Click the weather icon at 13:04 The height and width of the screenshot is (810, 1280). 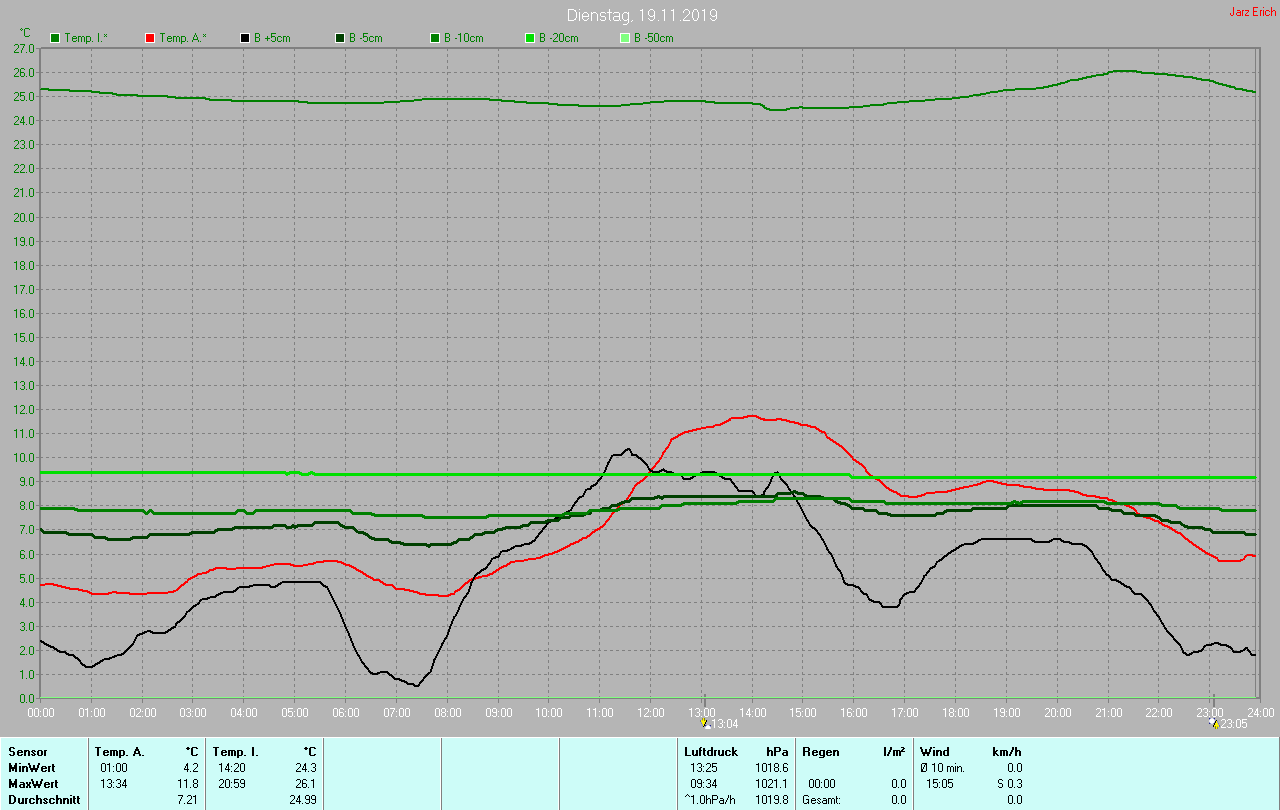[706, 723]
